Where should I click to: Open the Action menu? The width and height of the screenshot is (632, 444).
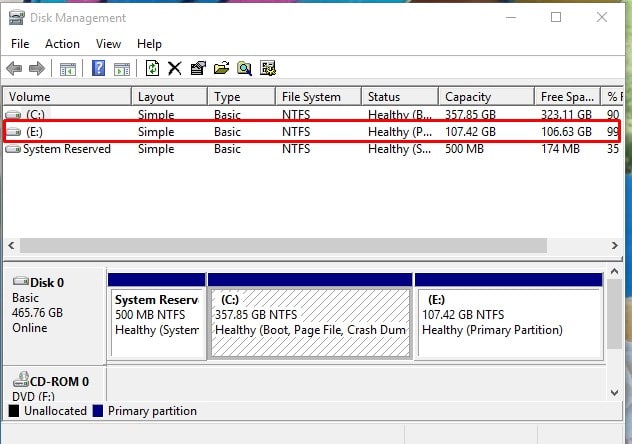coord(62,44)
